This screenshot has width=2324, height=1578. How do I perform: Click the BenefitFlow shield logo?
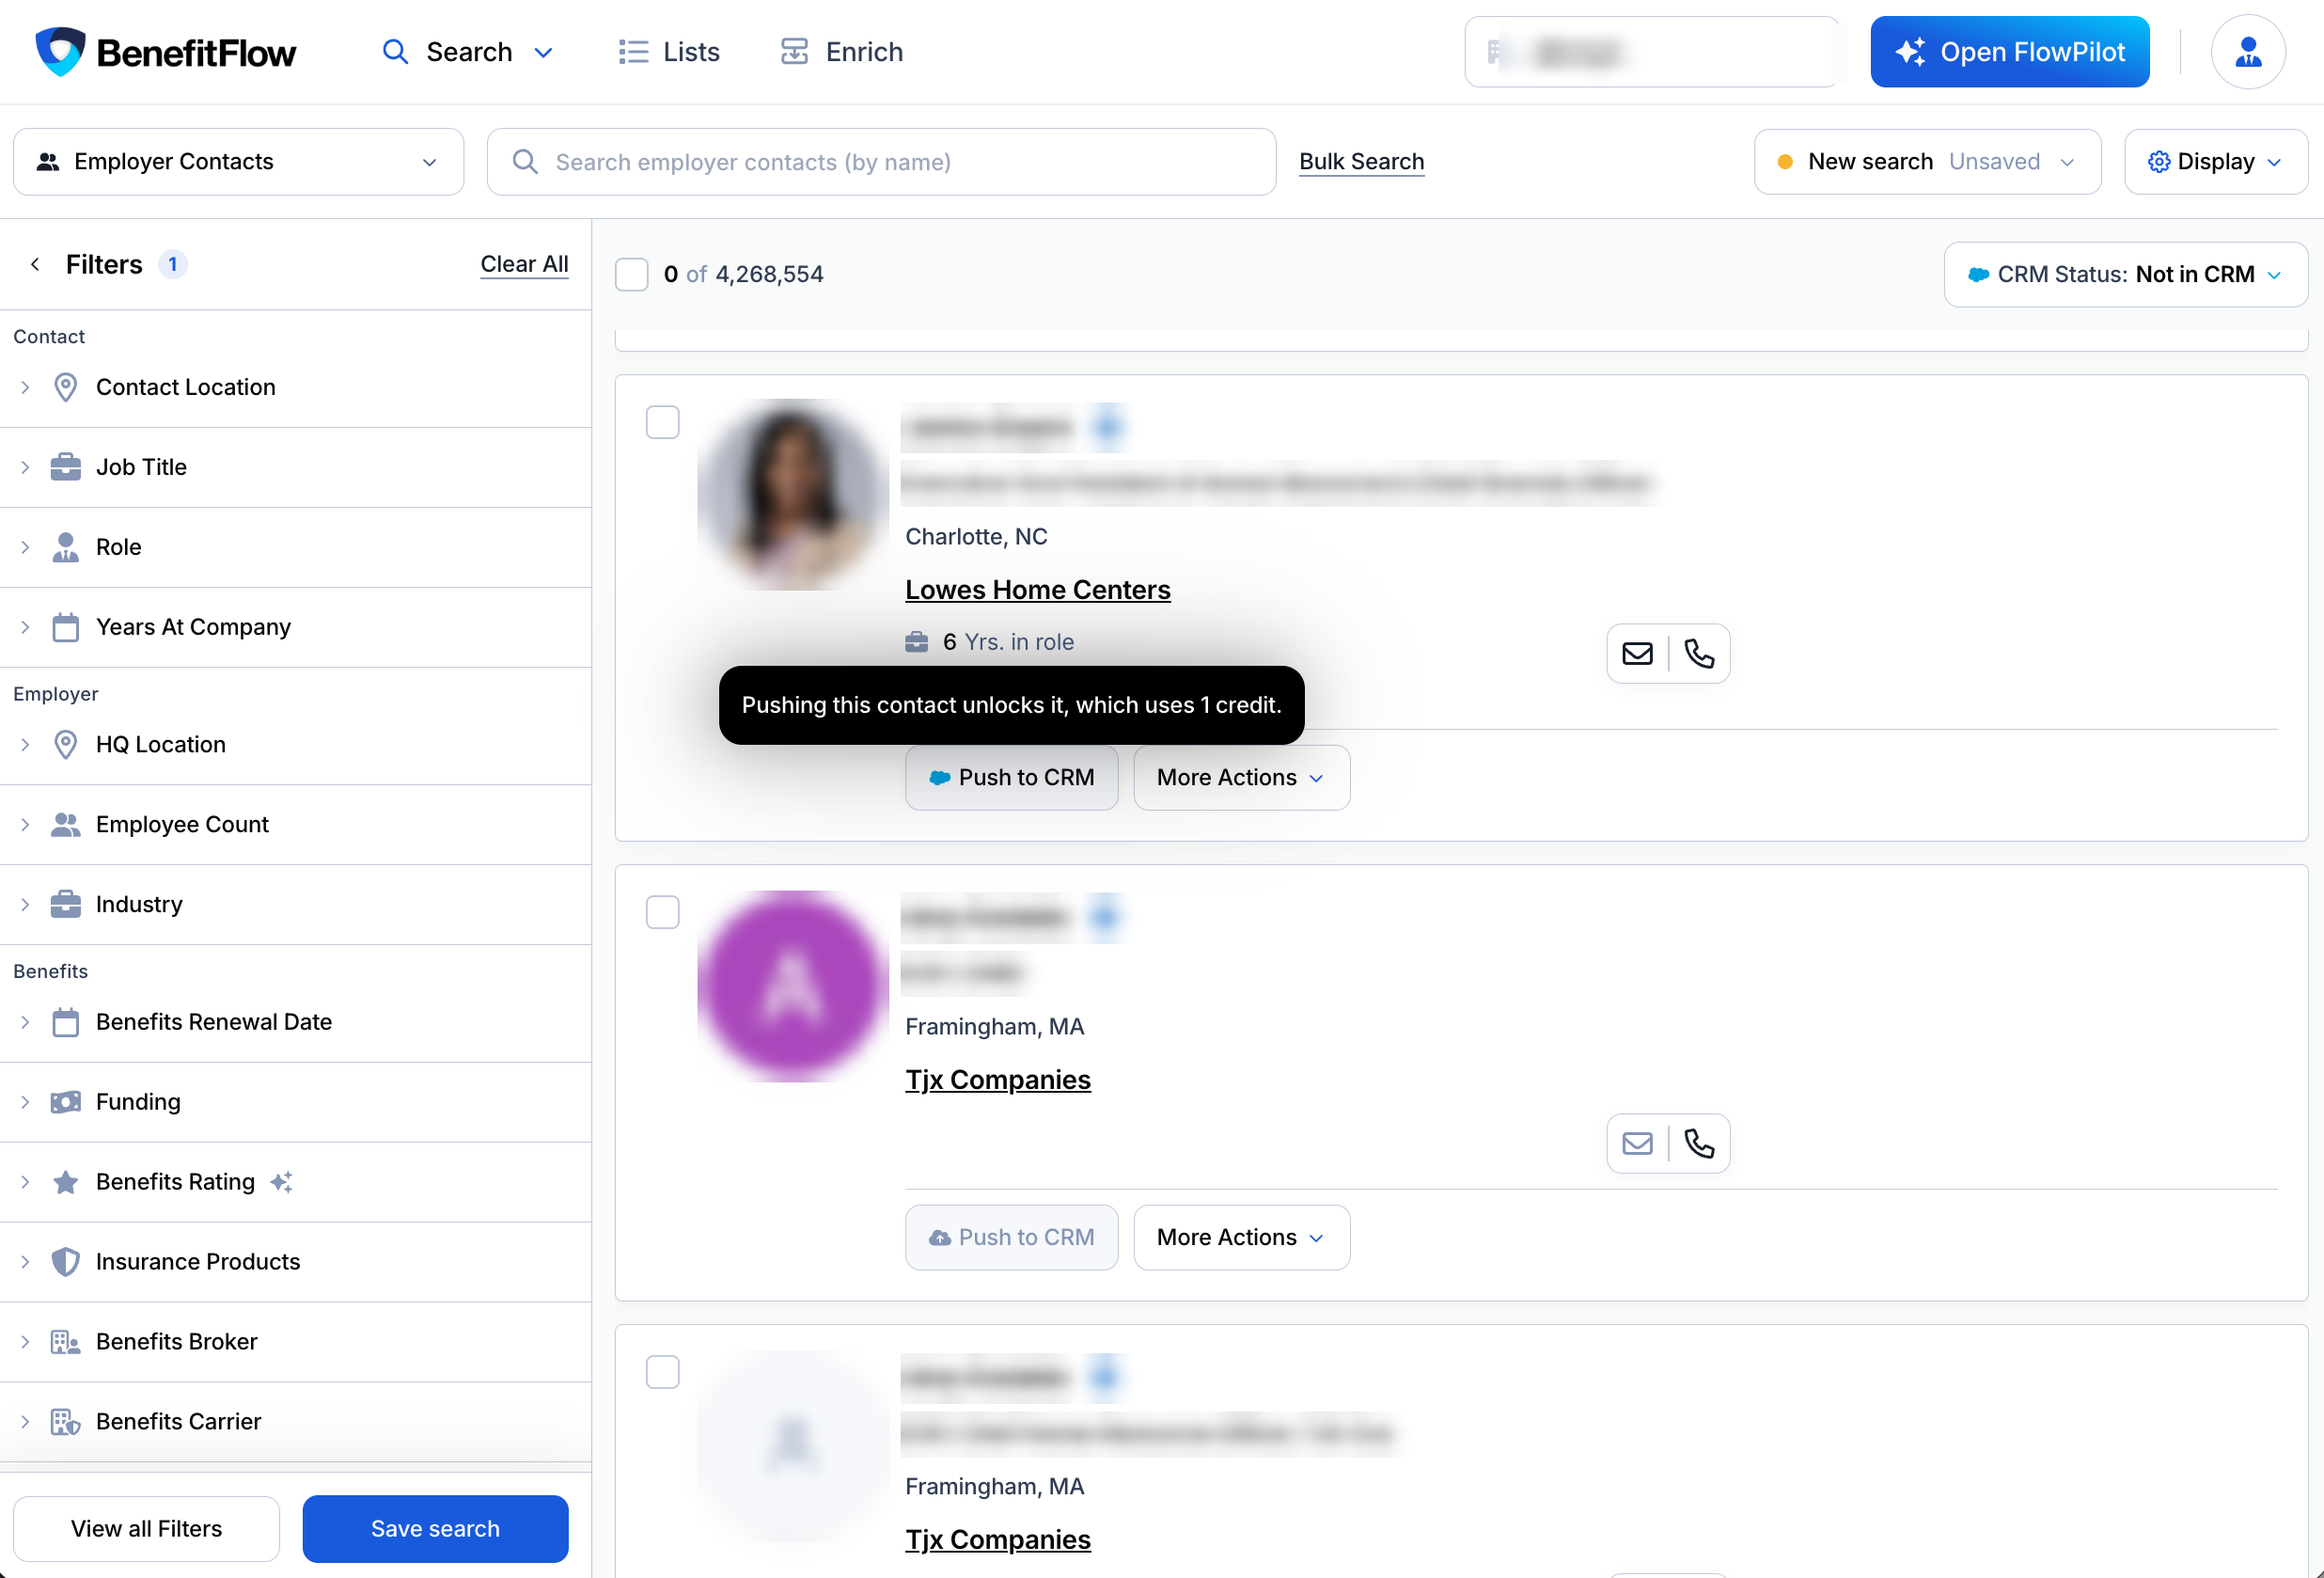point(60,51)
